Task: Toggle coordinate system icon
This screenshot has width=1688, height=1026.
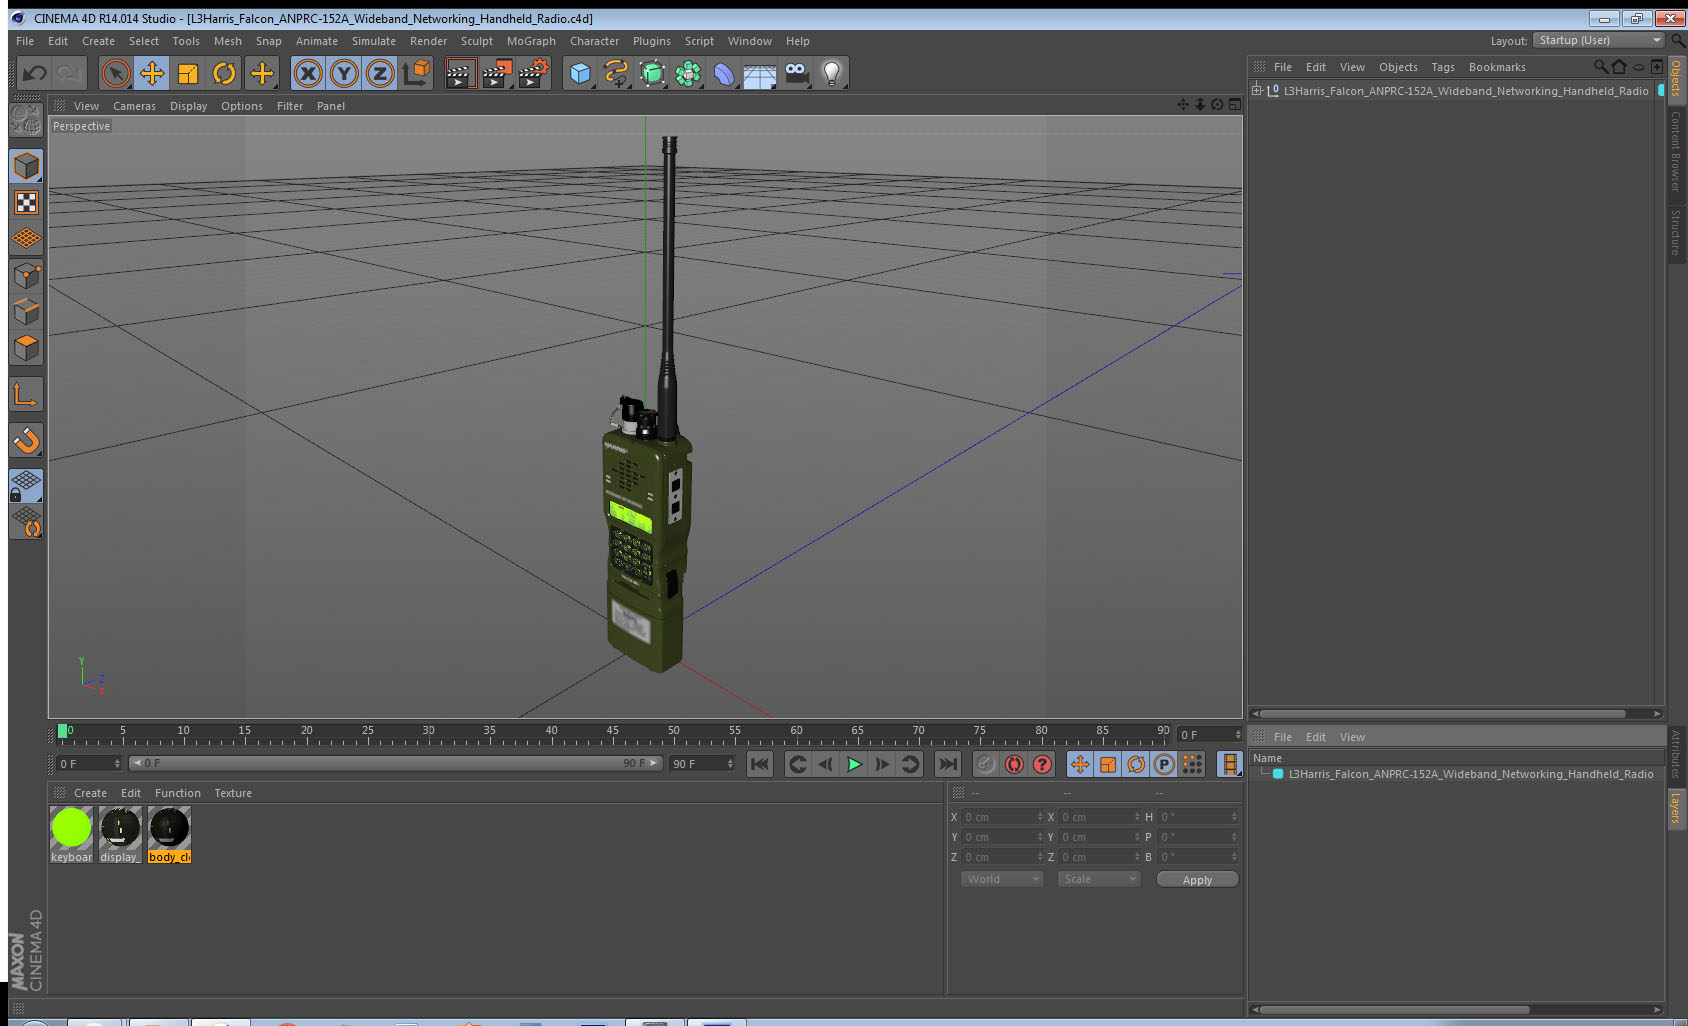Action: click(x=416, y=73)
